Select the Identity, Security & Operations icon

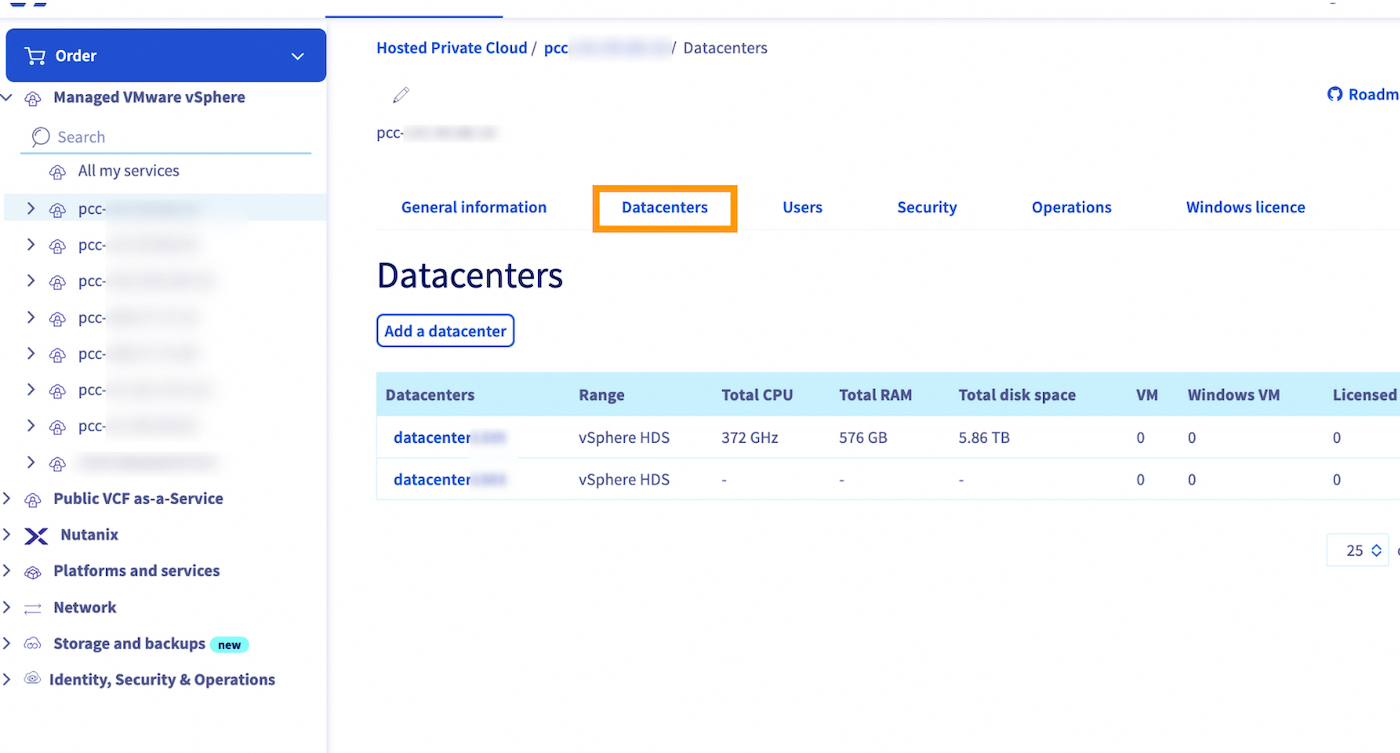coord(32,679)
